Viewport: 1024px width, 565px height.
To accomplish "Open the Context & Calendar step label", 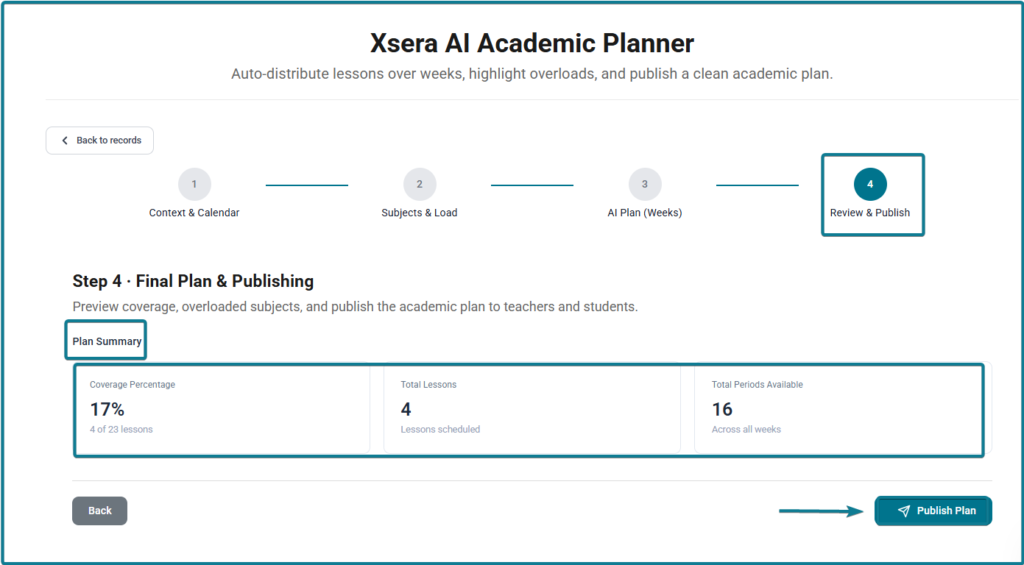I will coord(194,213).
